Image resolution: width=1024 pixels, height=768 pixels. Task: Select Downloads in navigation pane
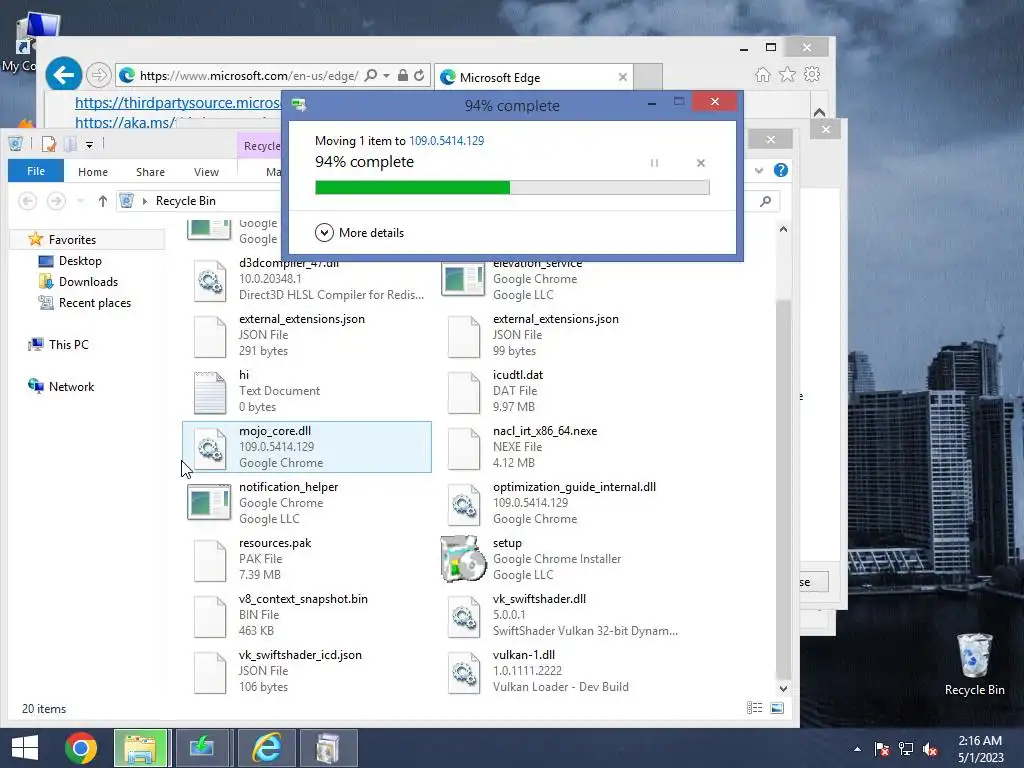88,281
